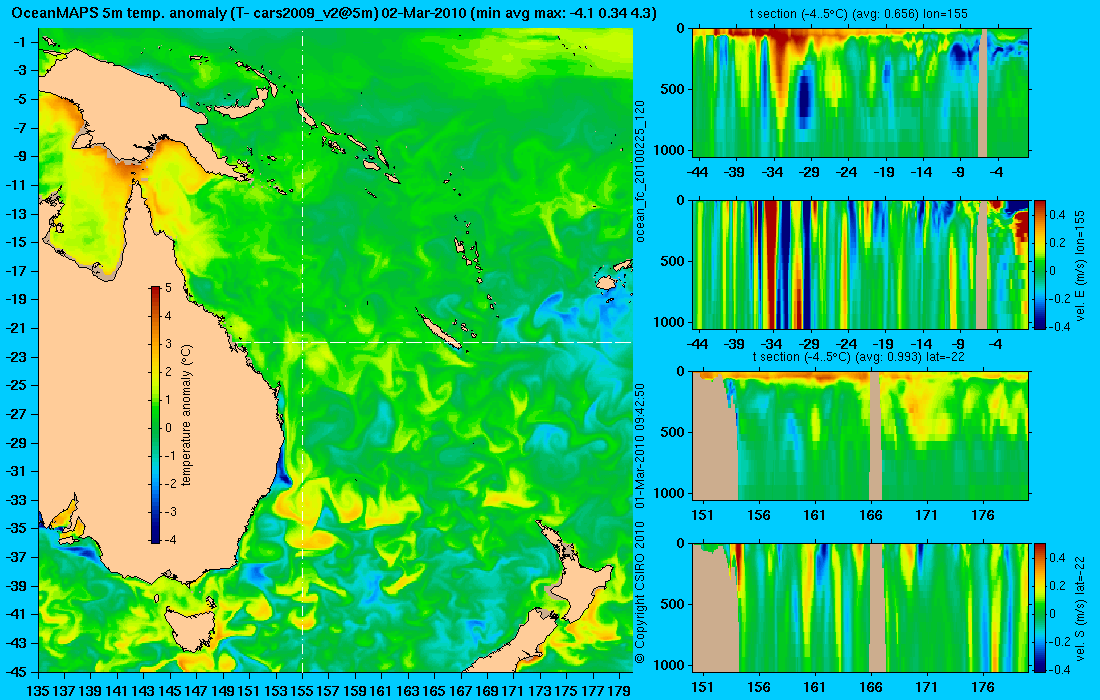Open the temperature section panel at lat=-22
The image size is (1100, 700).
coord(860,436)
